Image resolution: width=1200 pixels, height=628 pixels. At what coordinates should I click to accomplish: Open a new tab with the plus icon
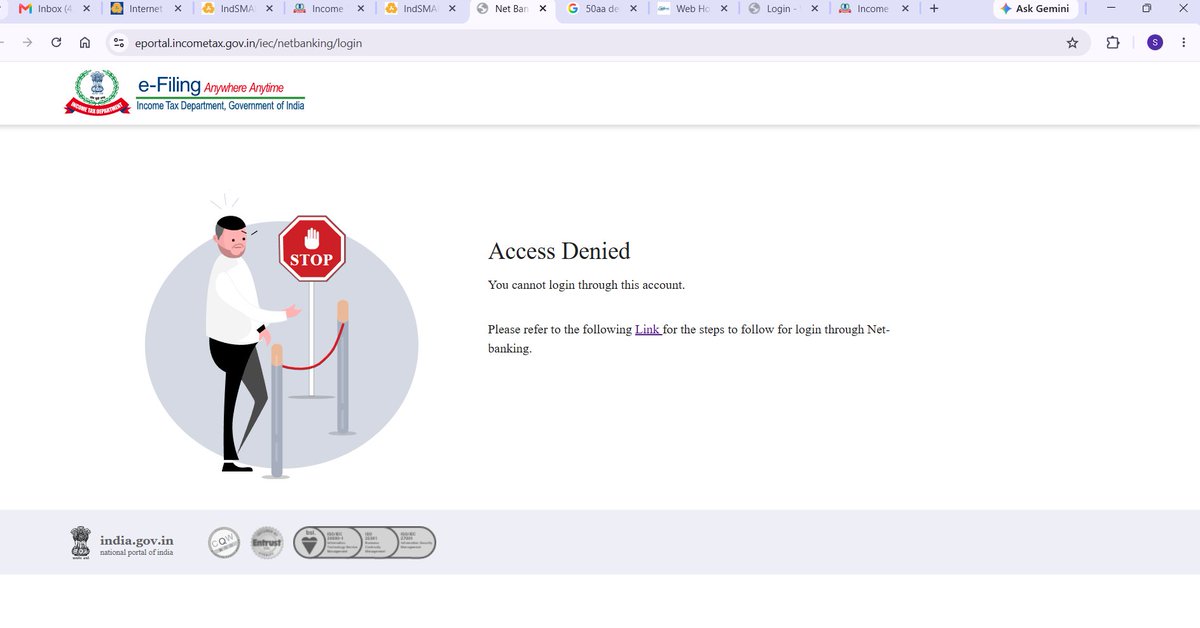[934, 9]
